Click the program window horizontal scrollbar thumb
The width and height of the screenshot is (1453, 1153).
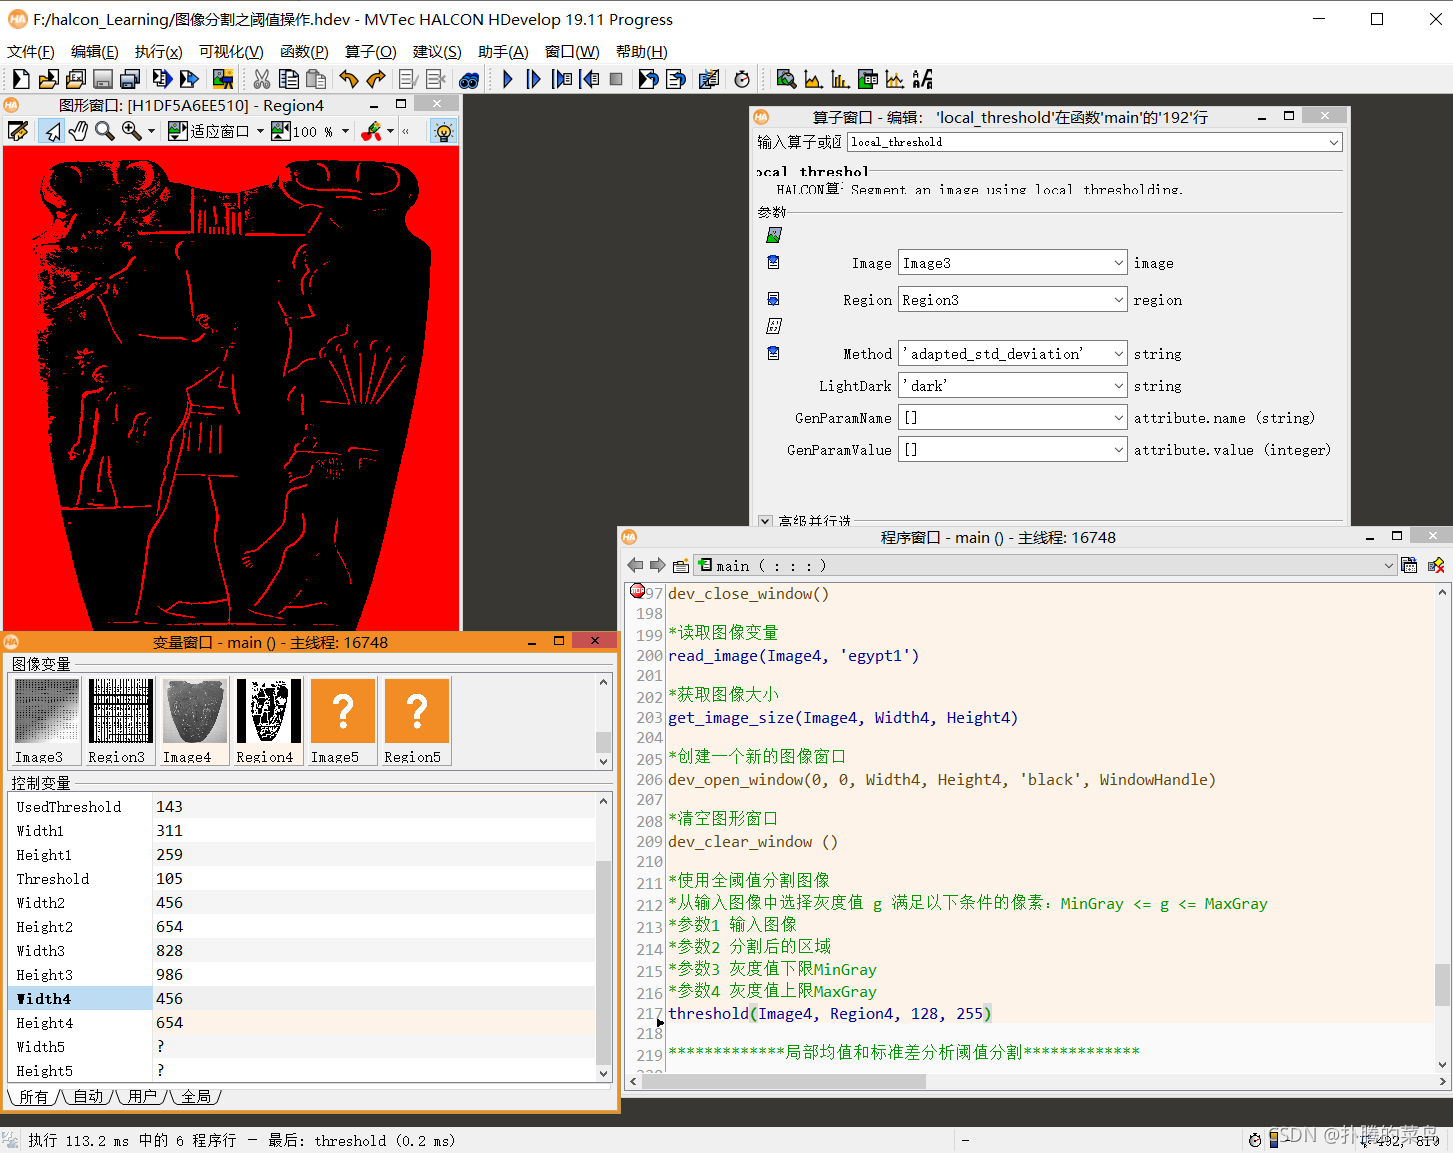[x=782, y=1081]
